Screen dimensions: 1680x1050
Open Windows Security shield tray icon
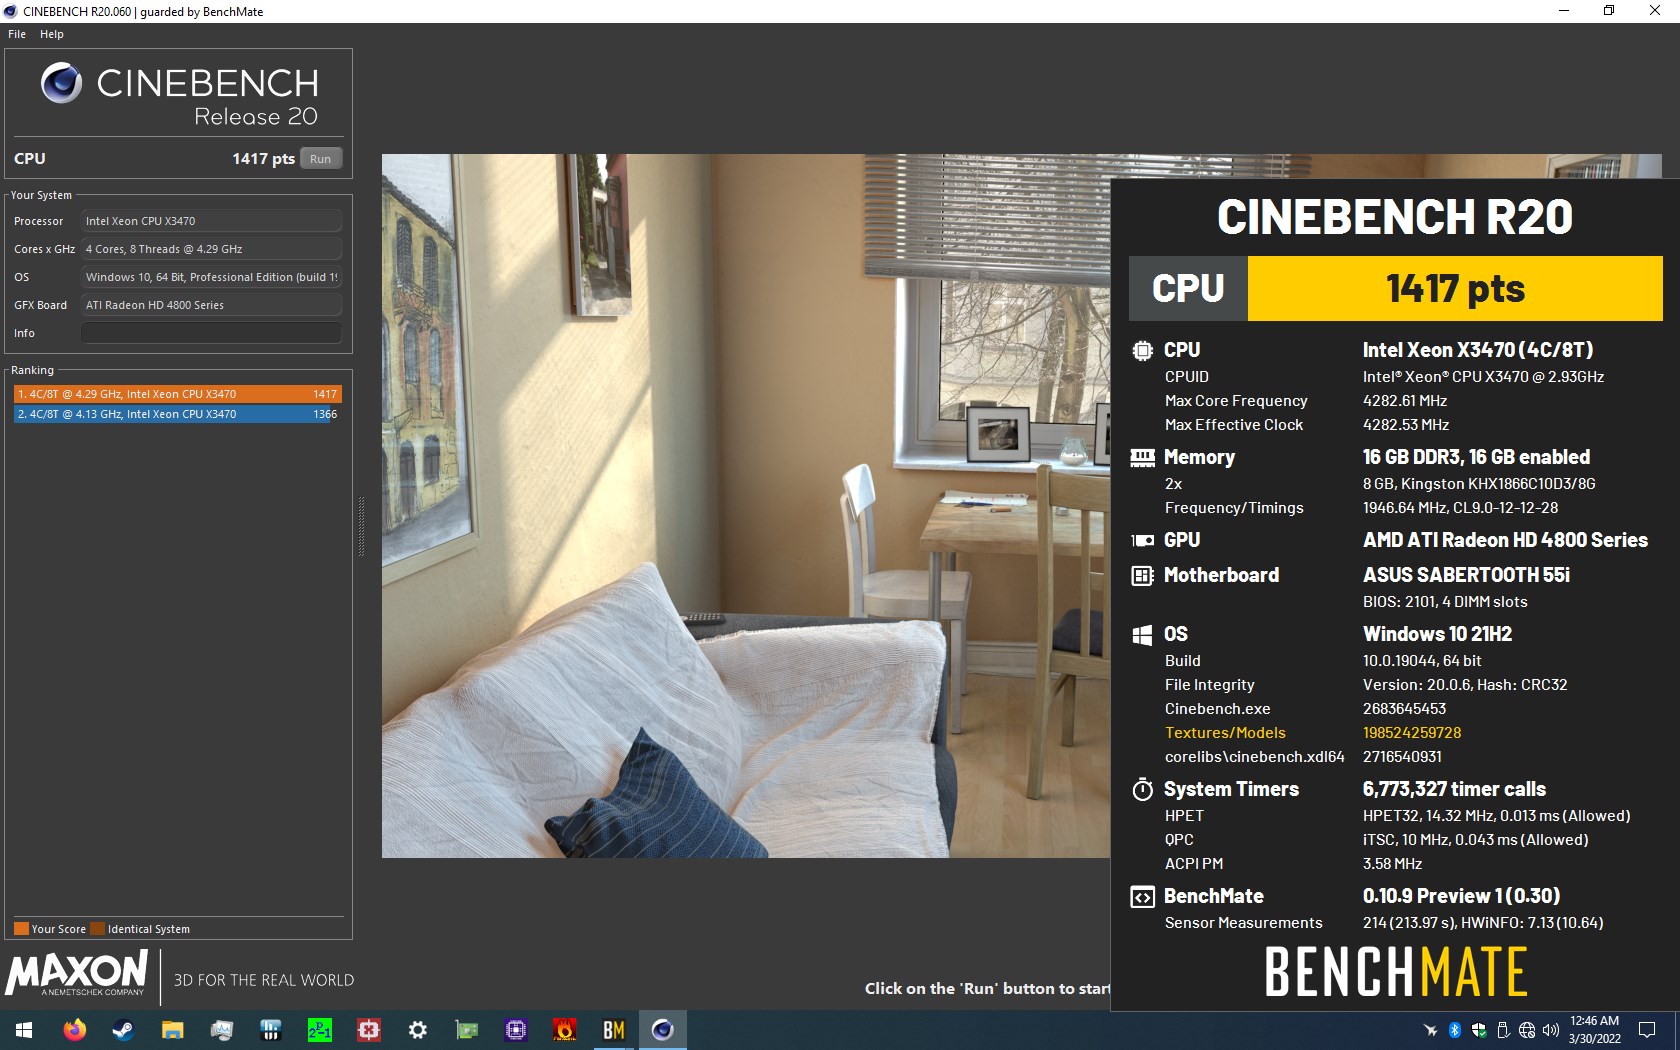click(x=1479, y=1030)
